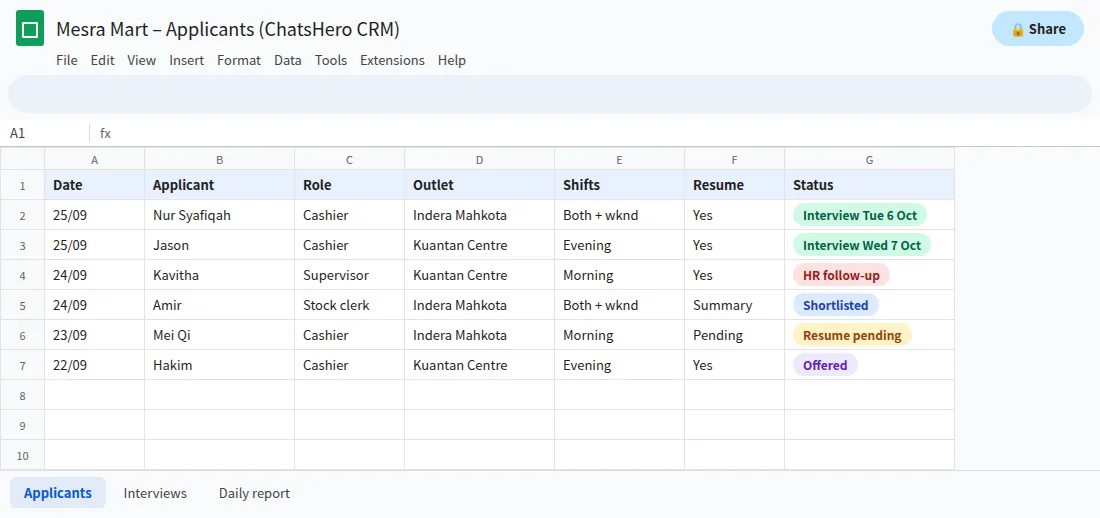Select the Jason applicant cell
Image resolution: width=1100 pixels, height=518 pixels.
pos(220,245)
